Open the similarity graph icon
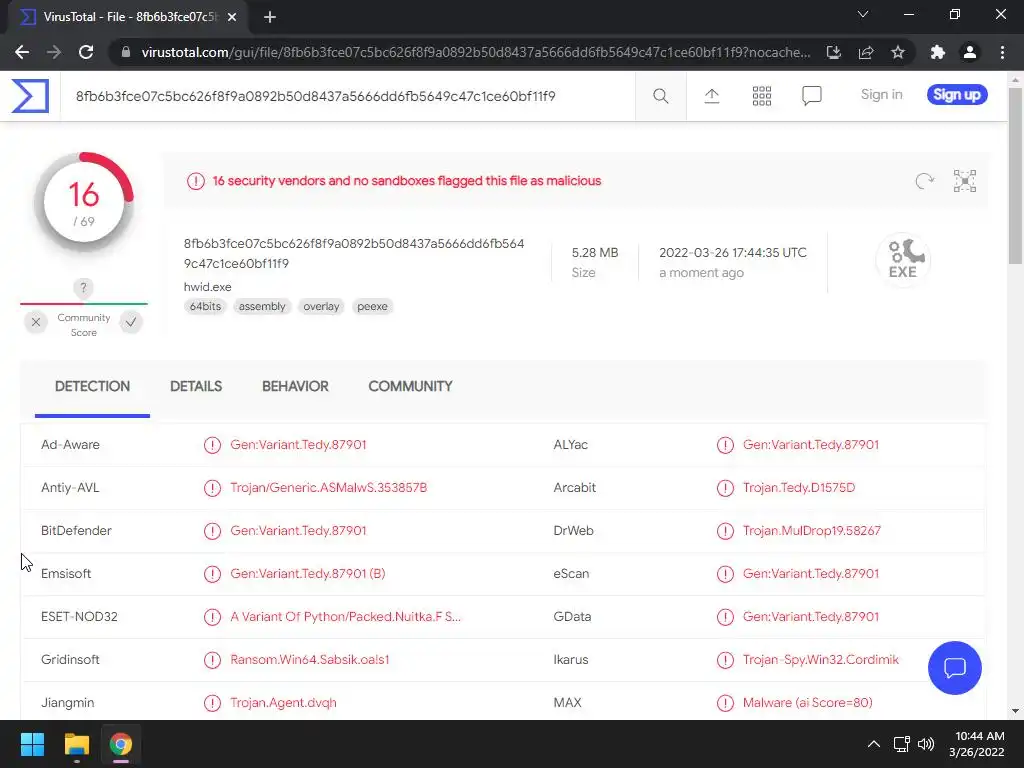Image resolution: width=1024 pixels, height=768 pixels. pyautogui.click(x=965, y=181)
